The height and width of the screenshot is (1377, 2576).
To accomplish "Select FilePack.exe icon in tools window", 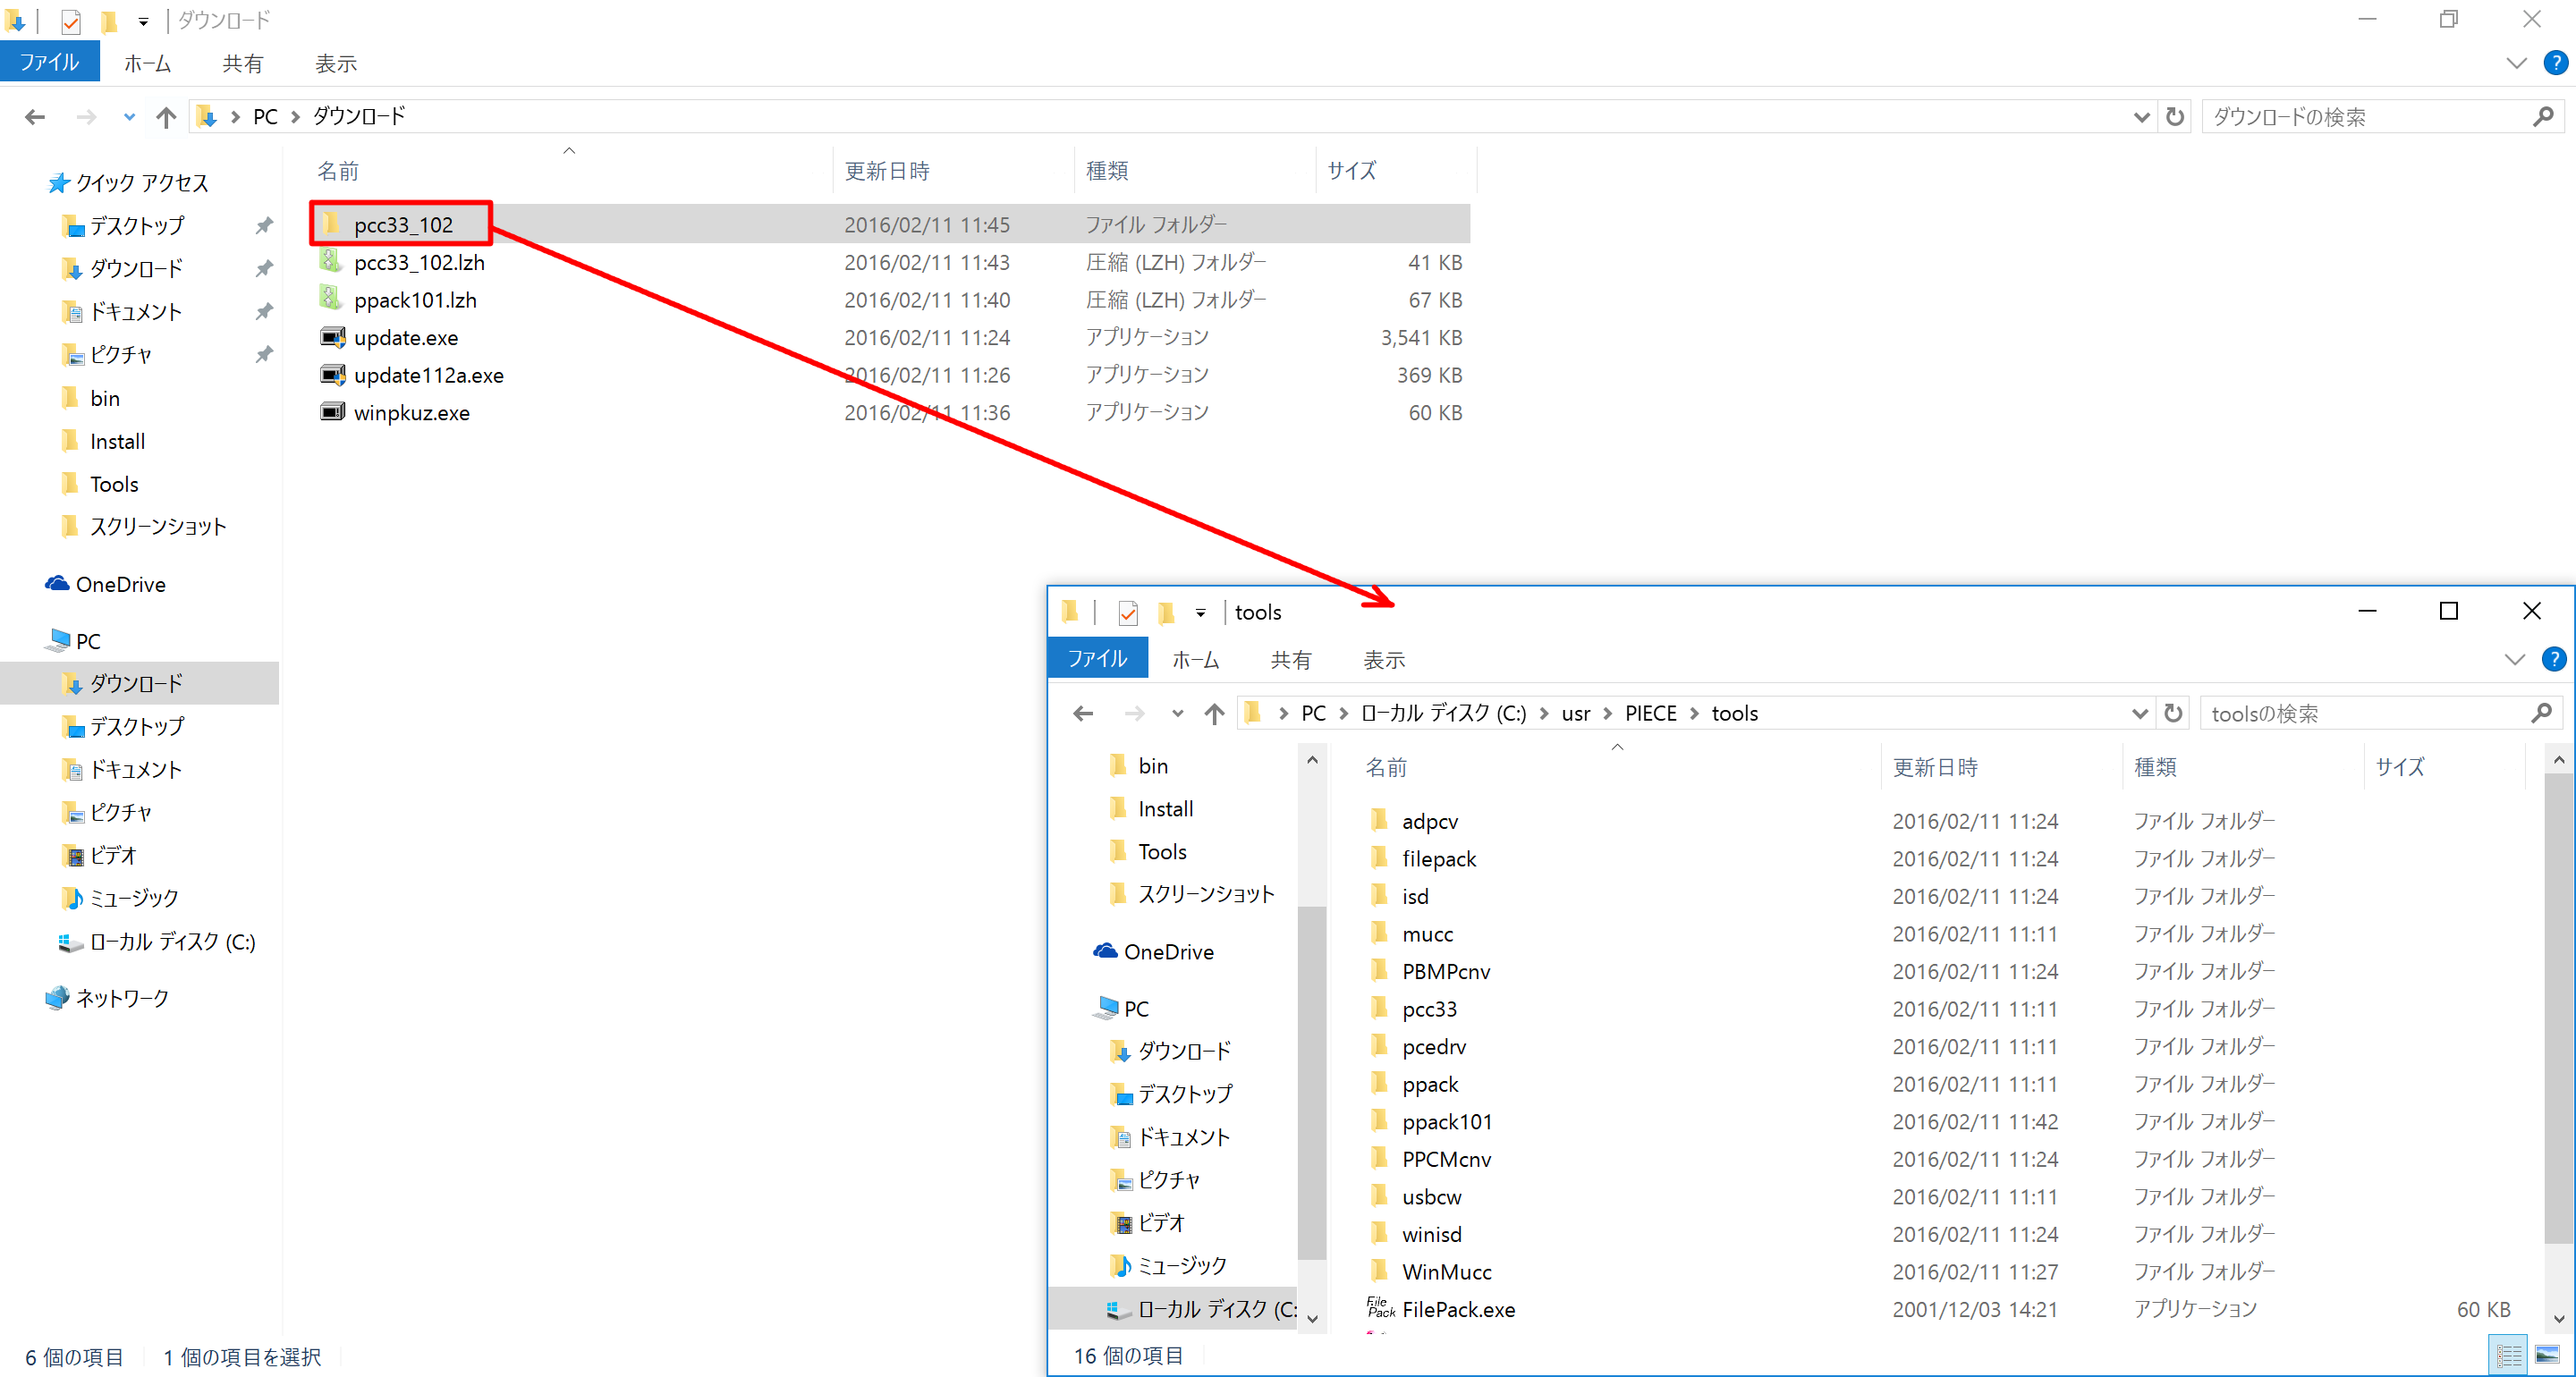I will 1380,1308.
